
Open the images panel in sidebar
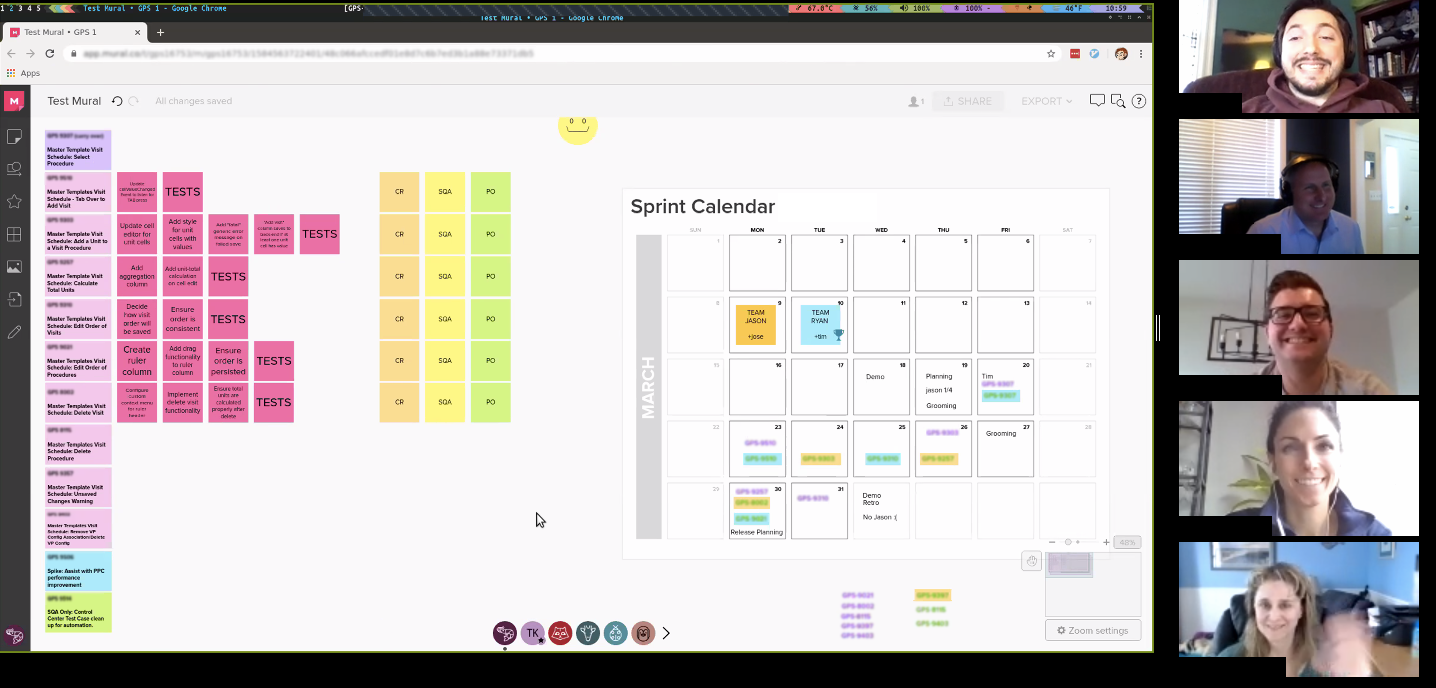coord(14,267)
